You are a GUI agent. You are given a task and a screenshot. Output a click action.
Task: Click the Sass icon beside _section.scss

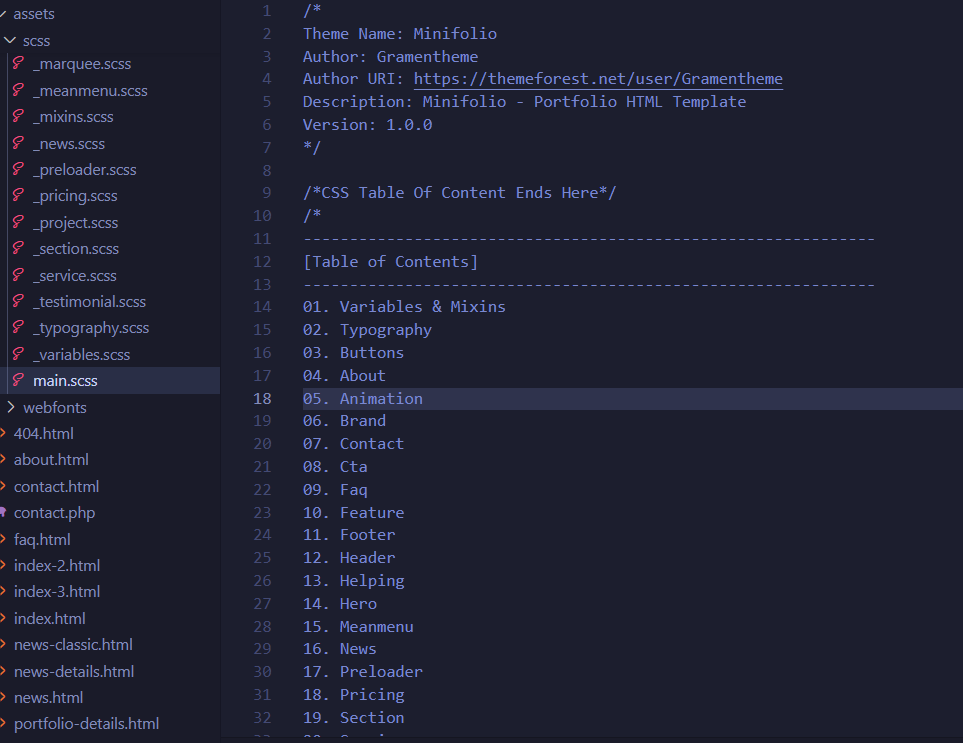point(18,248)
